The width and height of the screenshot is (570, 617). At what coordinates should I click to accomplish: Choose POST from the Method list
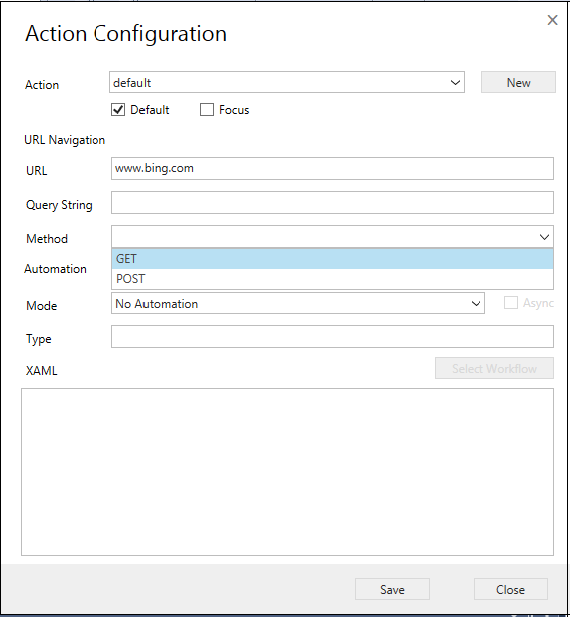click(332, 279)
